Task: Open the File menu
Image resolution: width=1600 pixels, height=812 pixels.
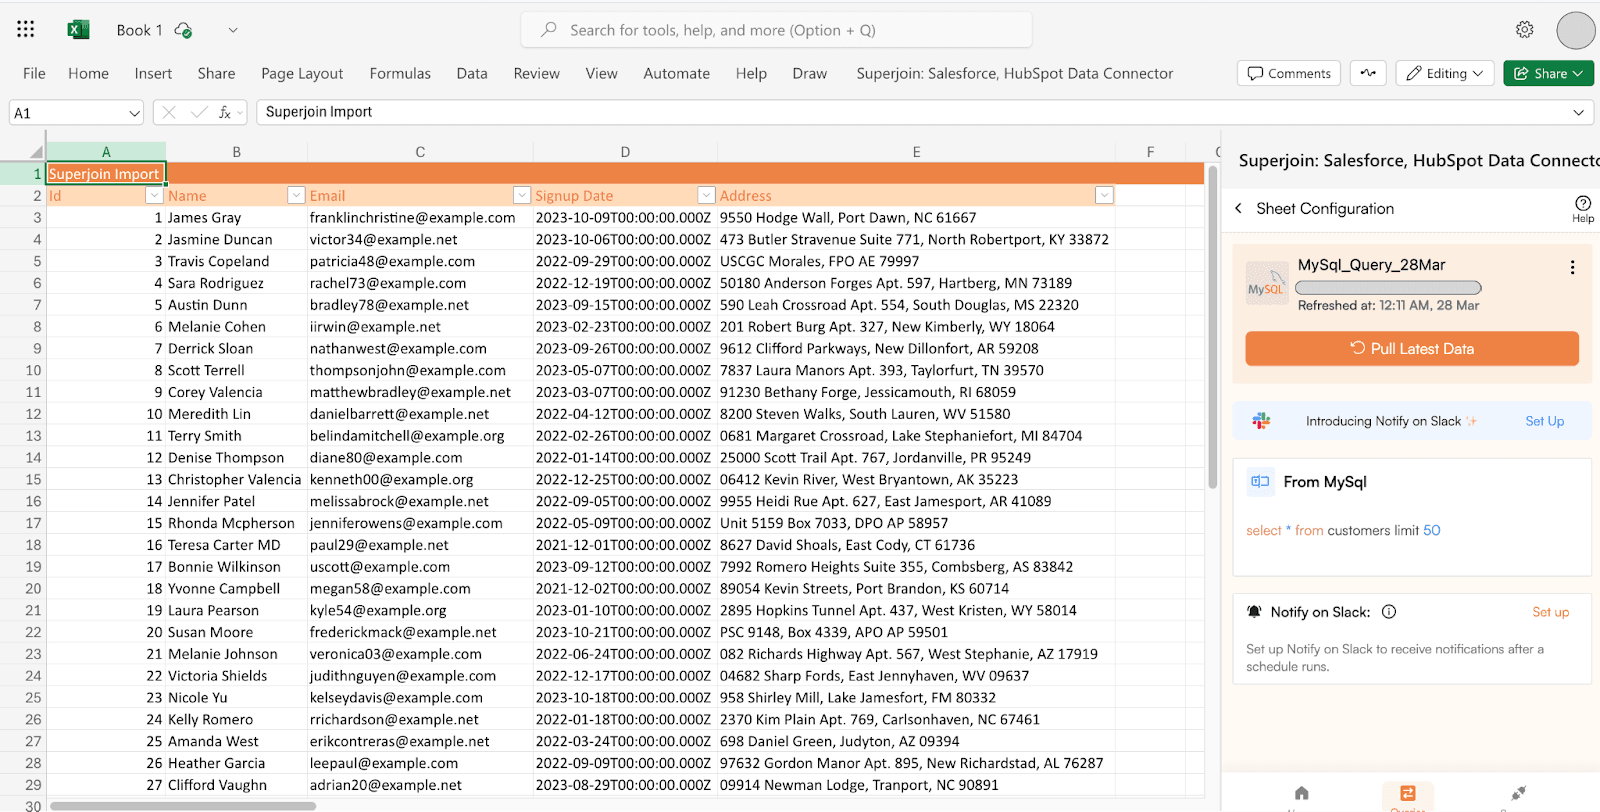Action: coord(34,73)
